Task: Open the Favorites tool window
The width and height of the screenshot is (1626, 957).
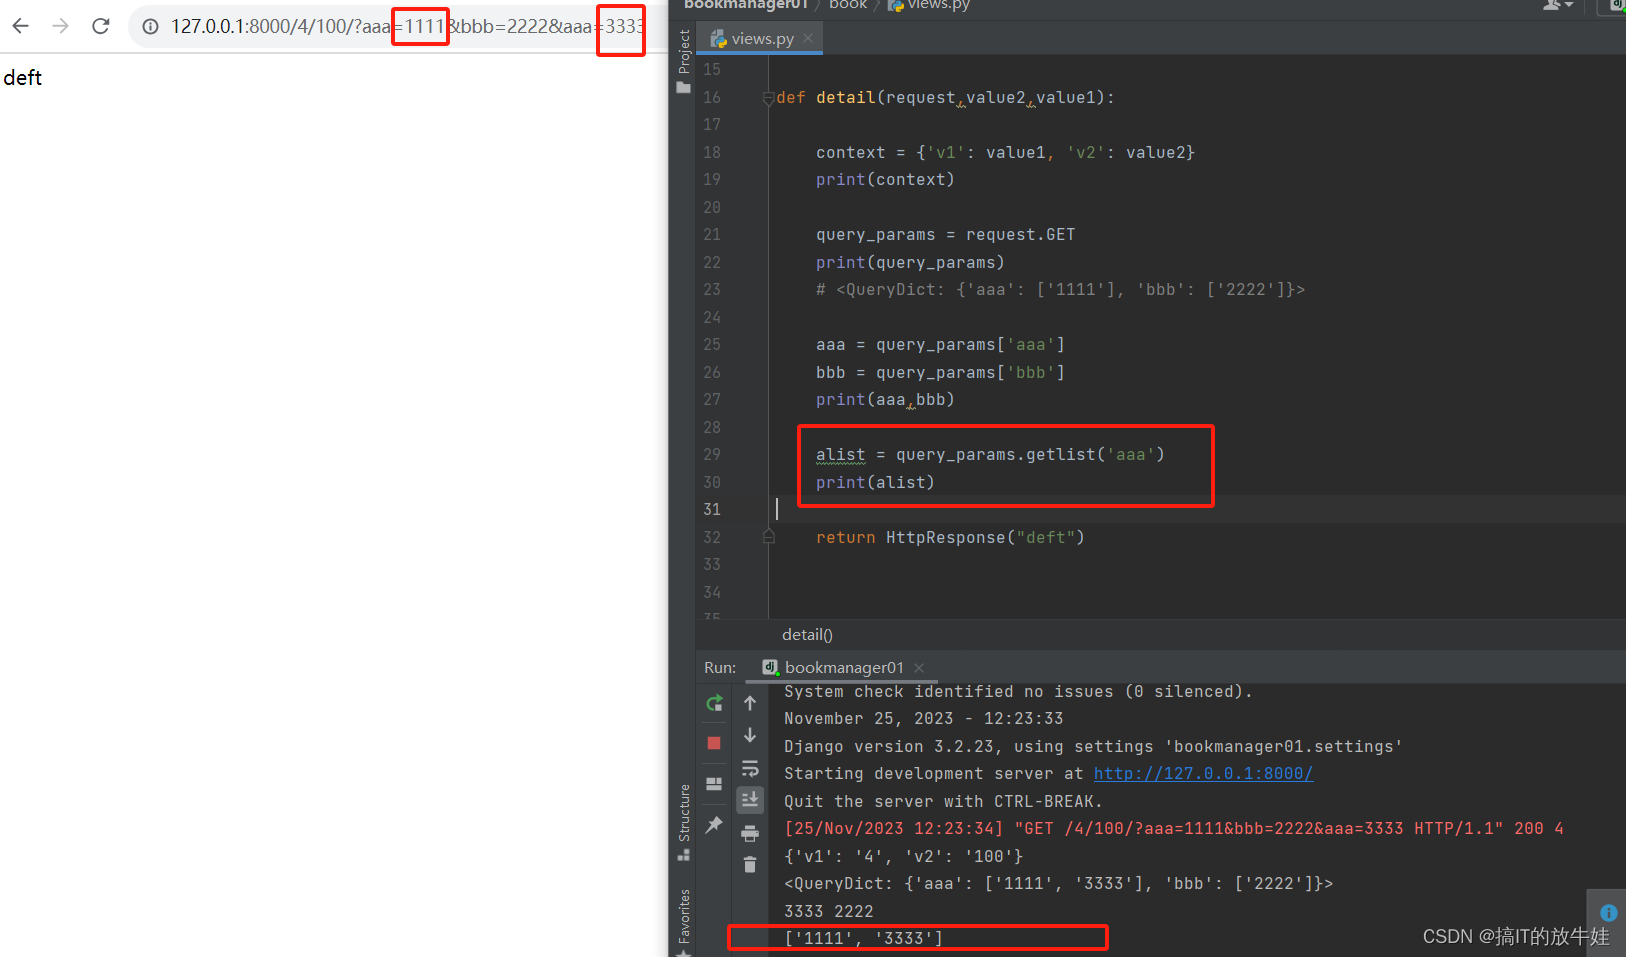Action: click(x=684, y=922)
